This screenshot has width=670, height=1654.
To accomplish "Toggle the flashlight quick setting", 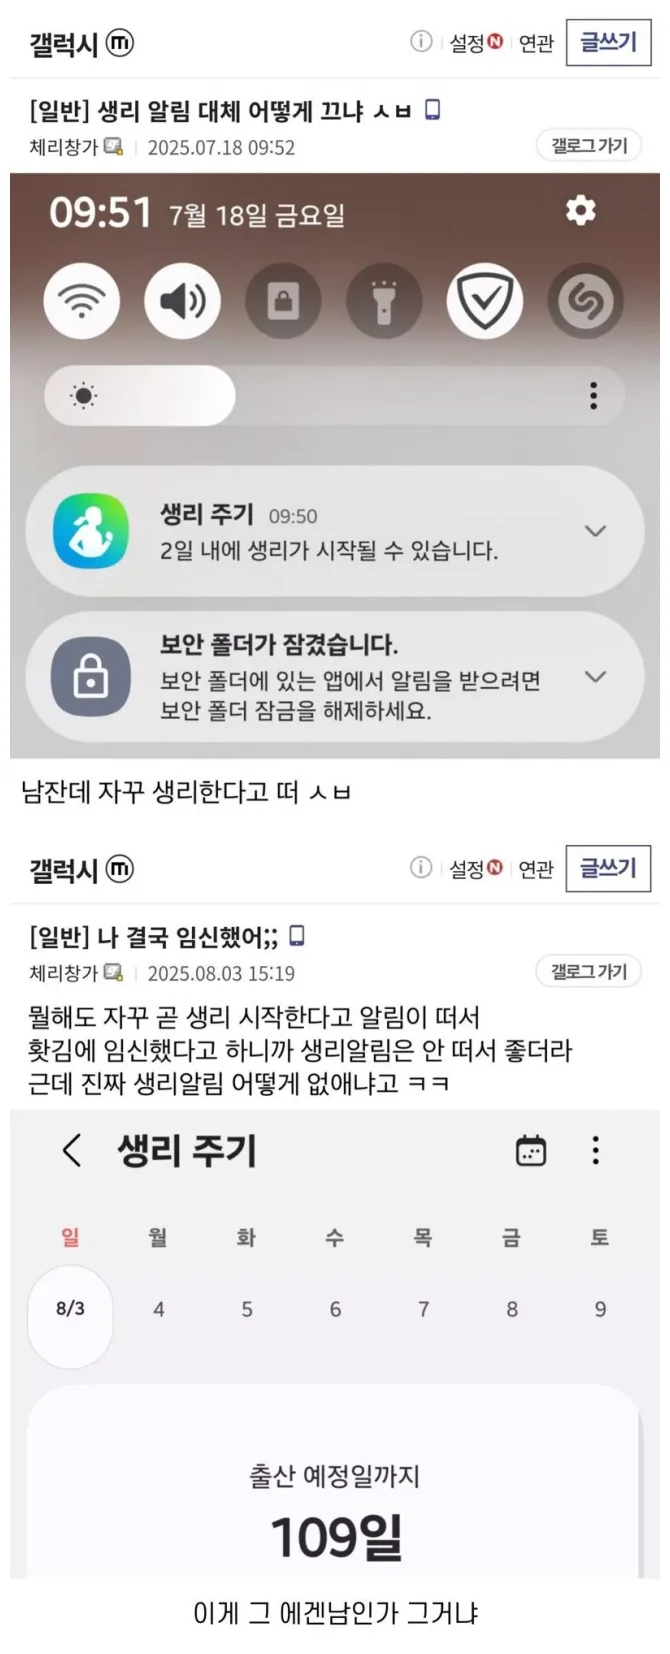I will (x=384, y=301).
